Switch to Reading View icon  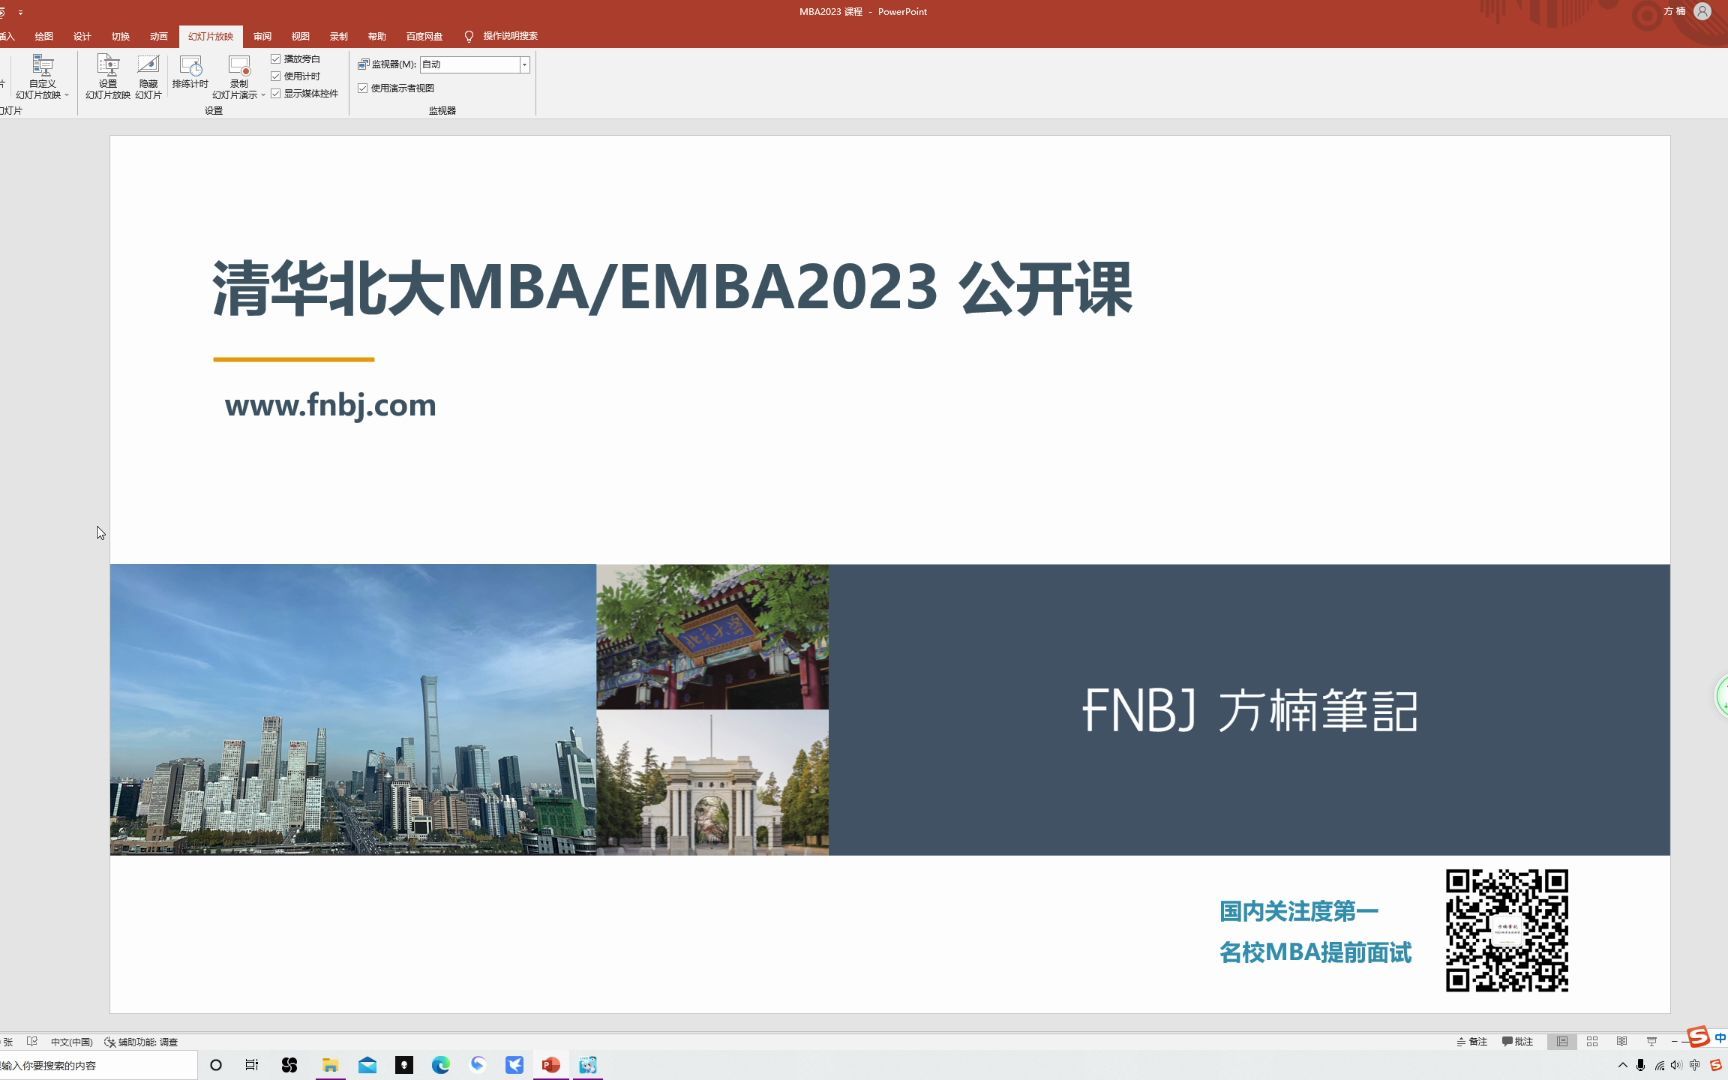1622,1041
